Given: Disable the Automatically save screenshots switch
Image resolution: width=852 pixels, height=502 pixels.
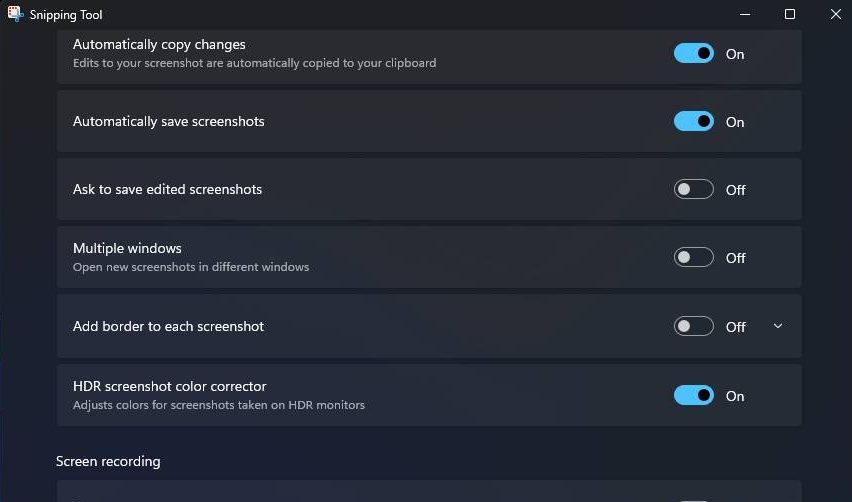Looking at the screenshot, I should [694, 122].
